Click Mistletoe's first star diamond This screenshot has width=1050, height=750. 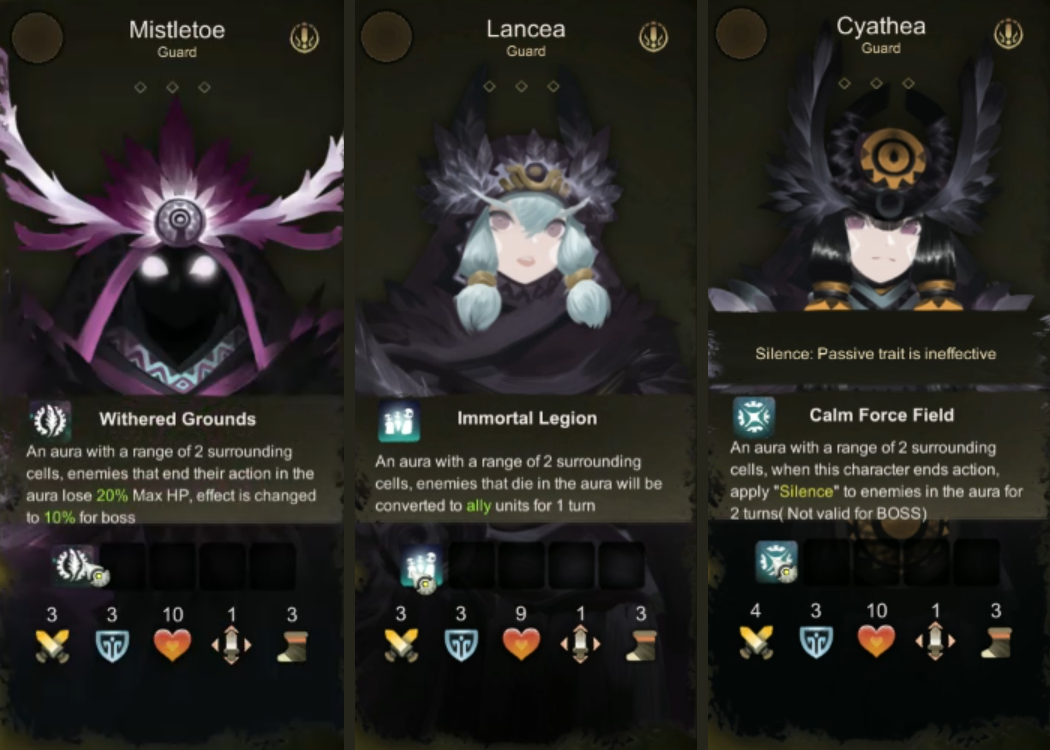140,88
